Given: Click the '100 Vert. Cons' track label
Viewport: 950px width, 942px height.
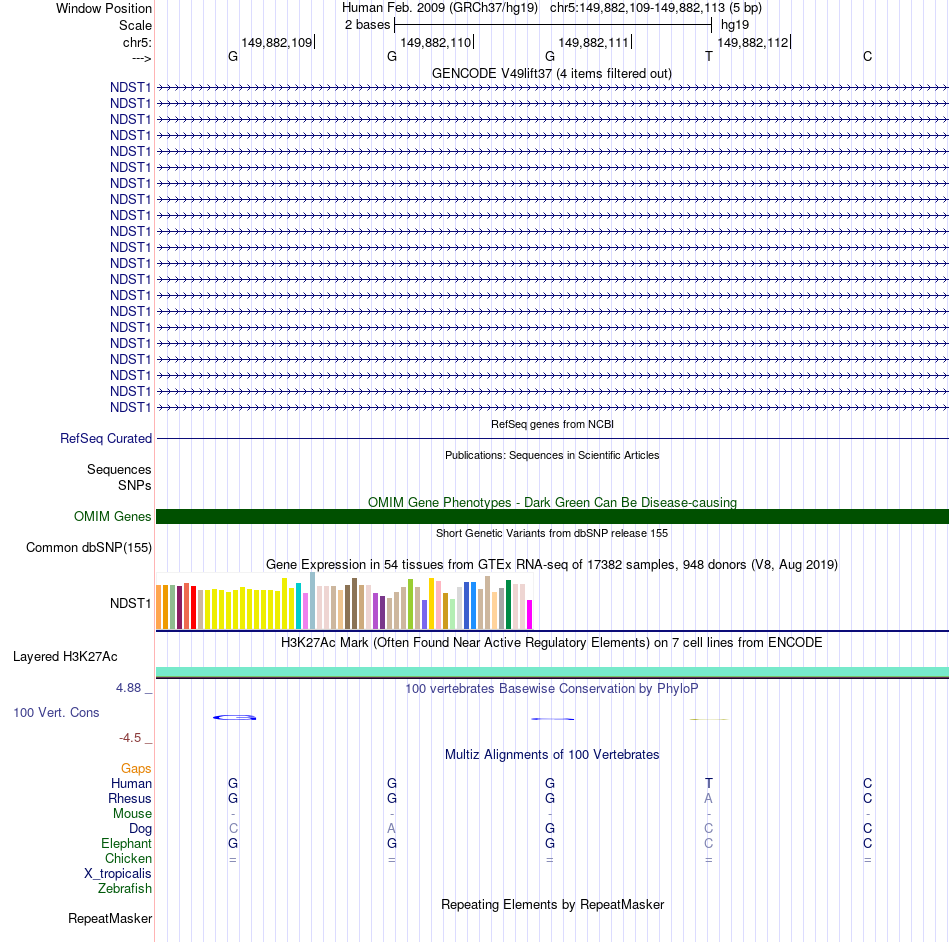Looking at the screenshot, I should point(56,712).
